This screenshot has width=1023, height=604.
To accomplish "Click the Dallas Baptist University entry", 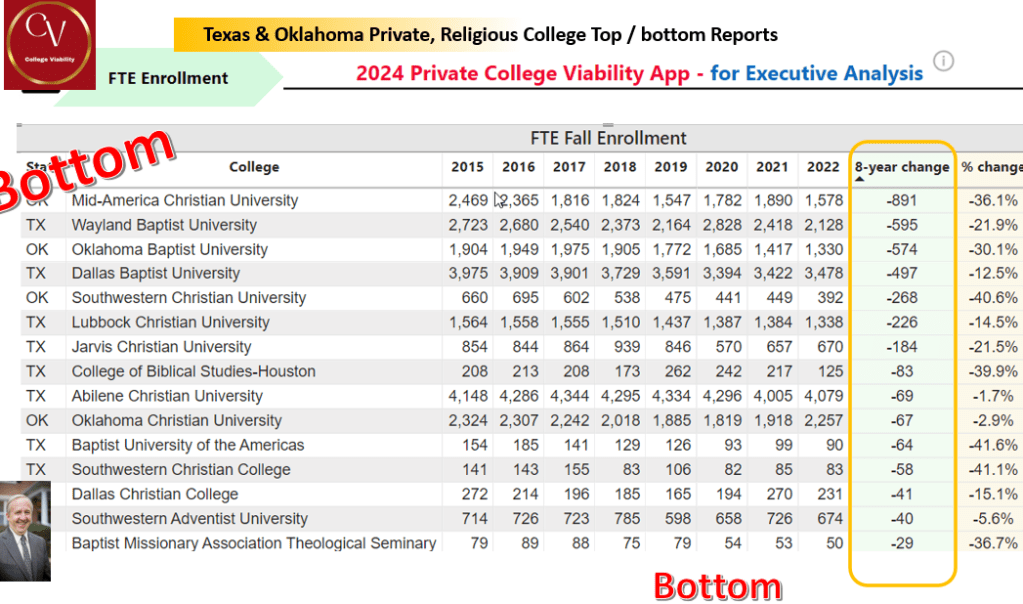I will 156,273.
